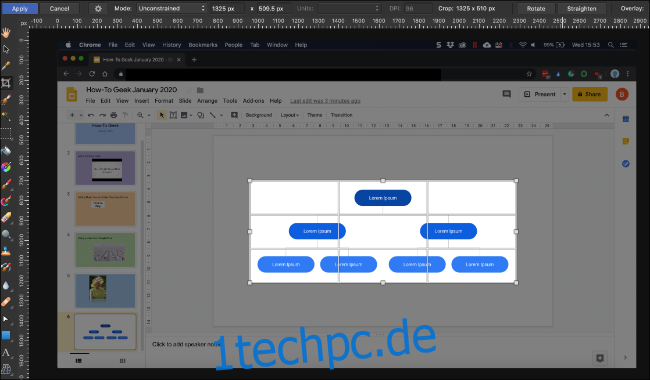Viewport: 650px width, 380px height.
Task: Focus the crop width field
Action: click(x=227, y=8)
